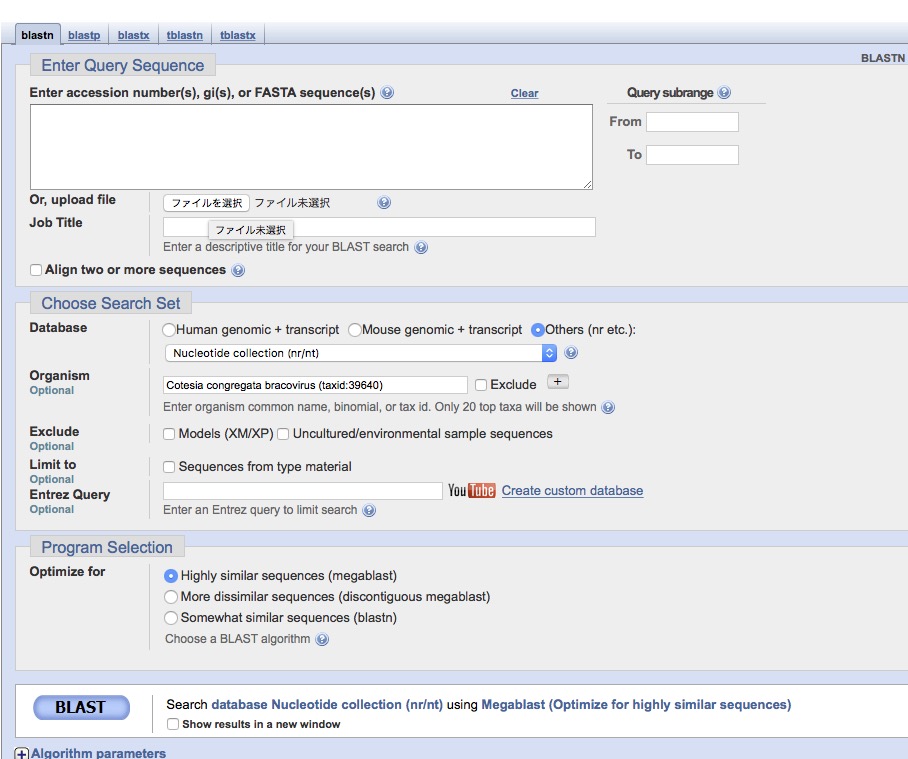This screenshot has width=908, height=759.
Task: Focus the Query subrange From field
Action: (x=692, y=122)
